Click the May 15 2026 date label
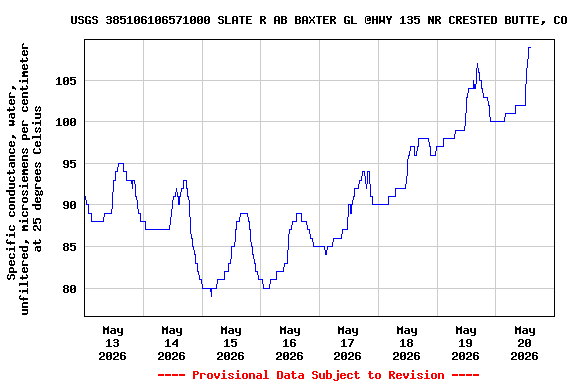Image resolution: width=576 pixels, height=384 pixels. 230,343
